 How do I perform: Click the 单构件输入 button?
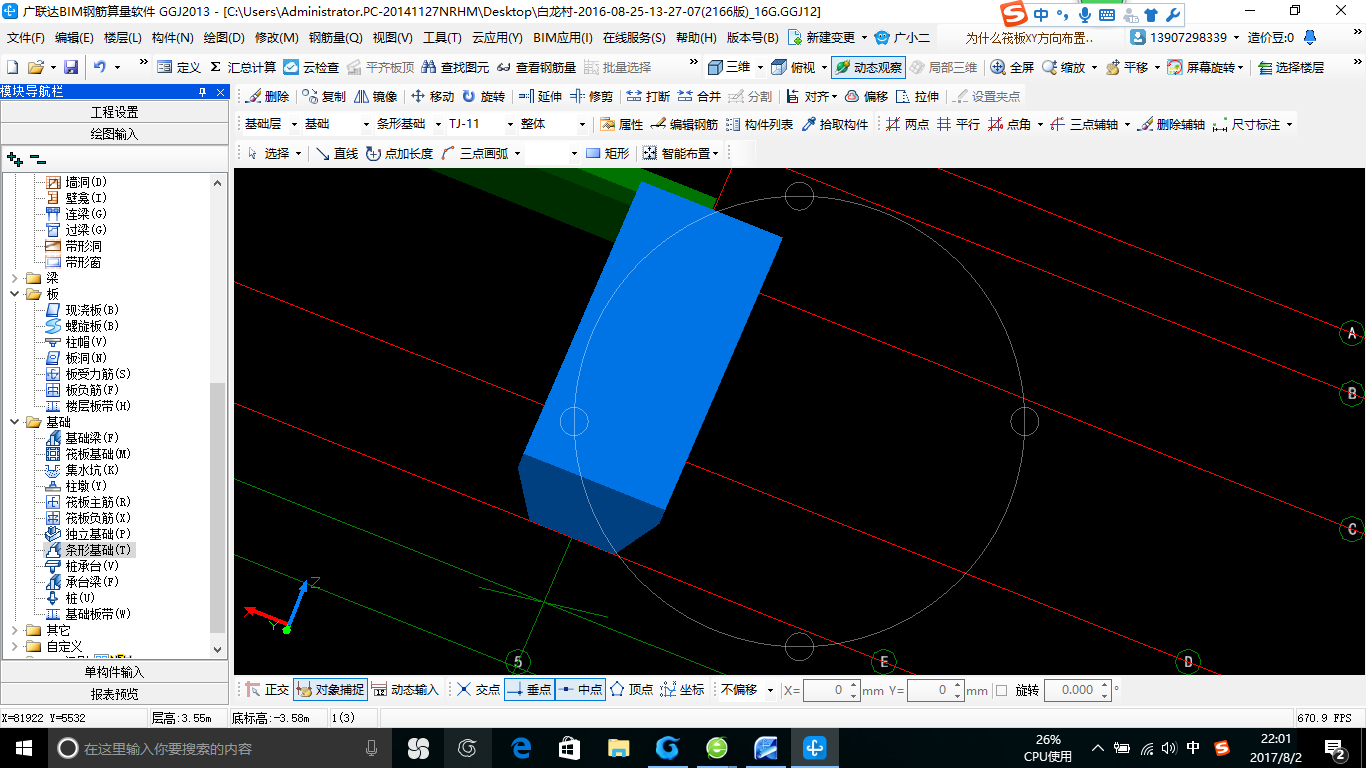point(114,672)
